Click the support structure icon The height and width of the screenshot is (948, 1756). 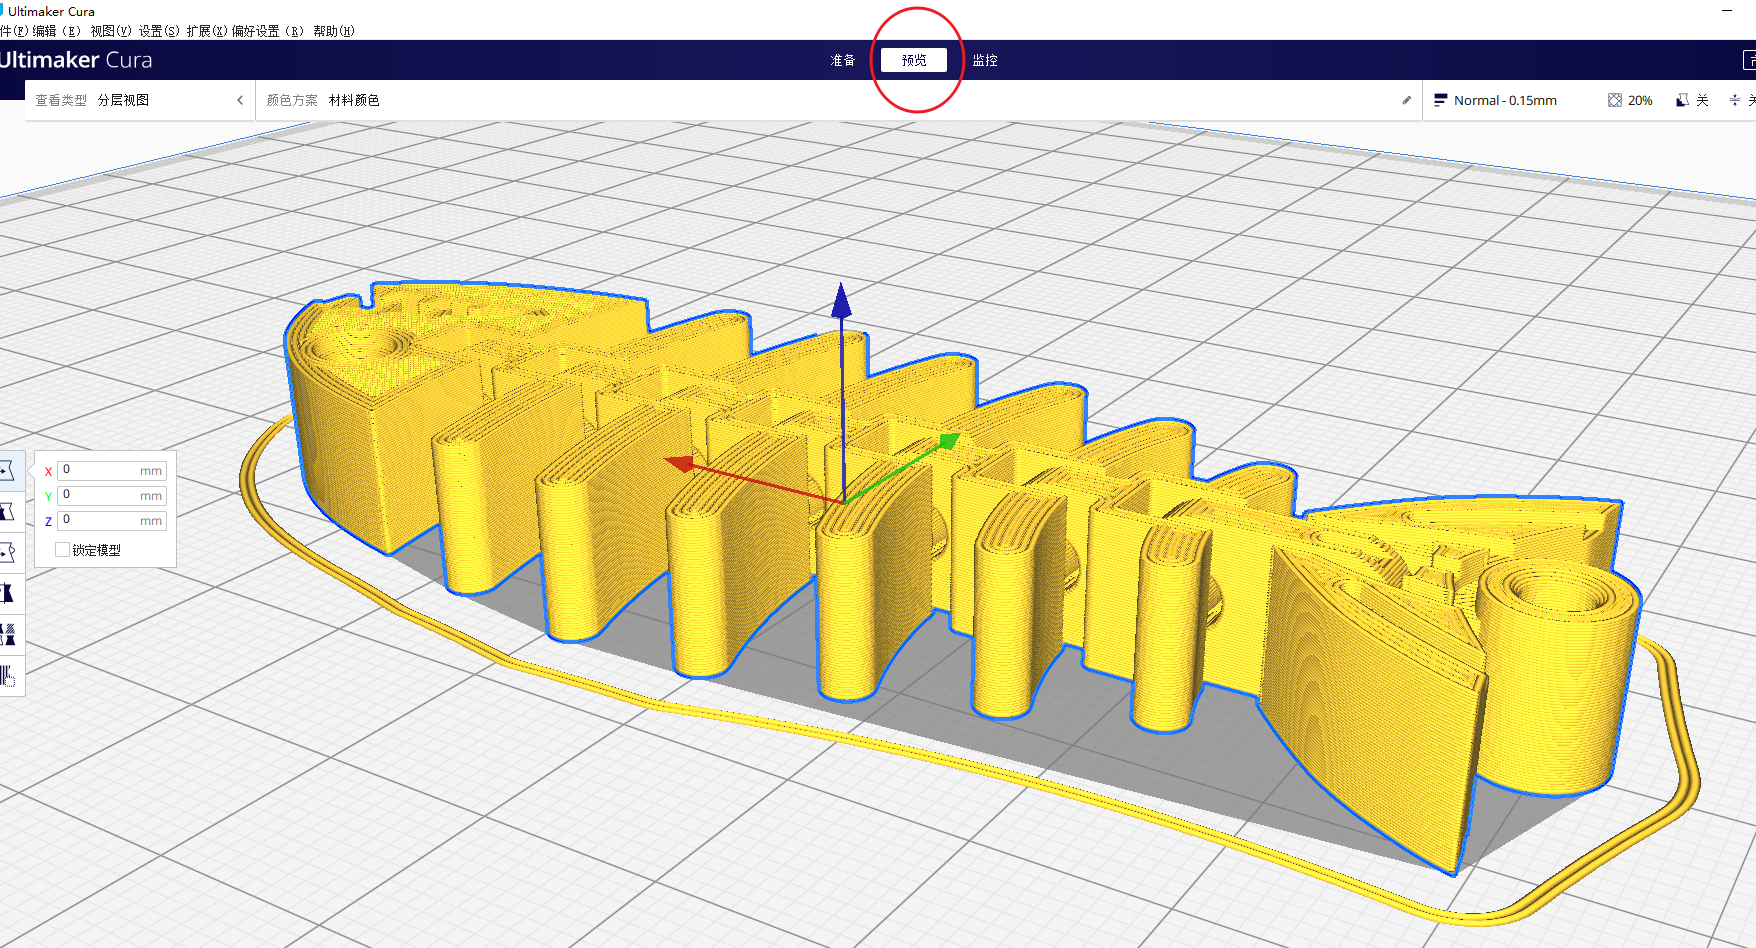coord(1682,100)
